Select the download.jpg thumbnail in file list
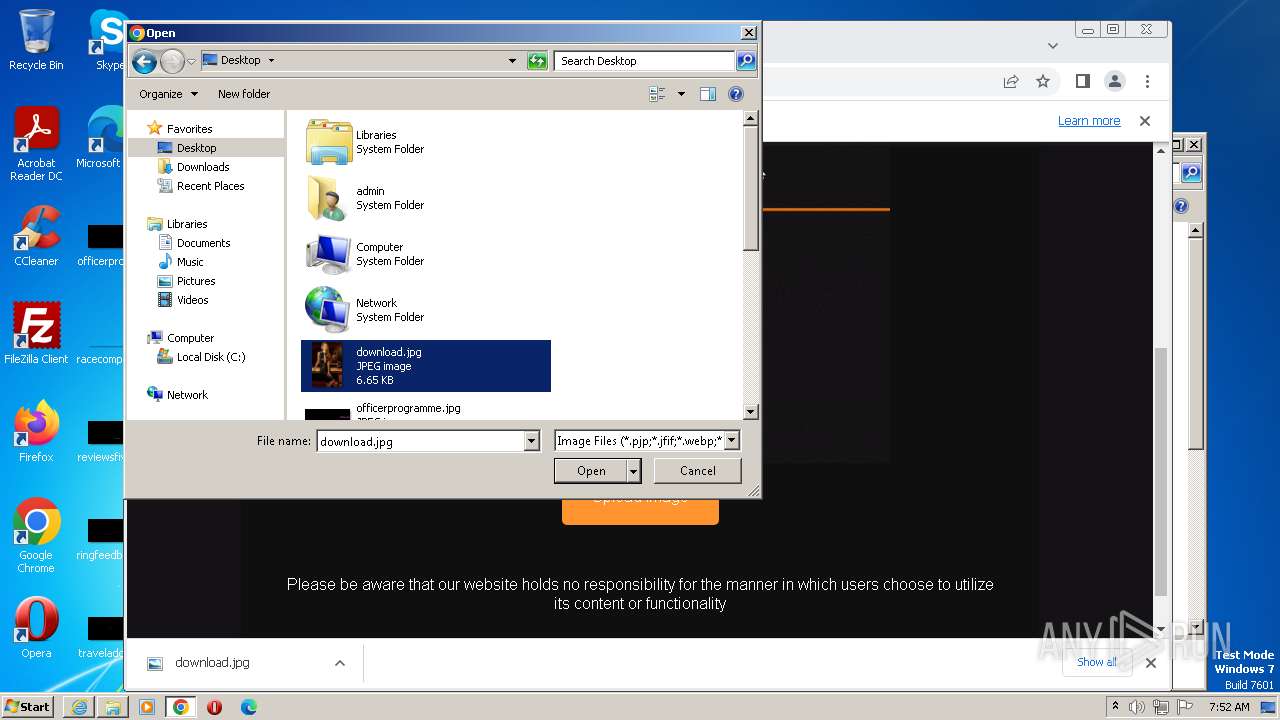Viewport: 1280px width, 720px height. [327, 366]
